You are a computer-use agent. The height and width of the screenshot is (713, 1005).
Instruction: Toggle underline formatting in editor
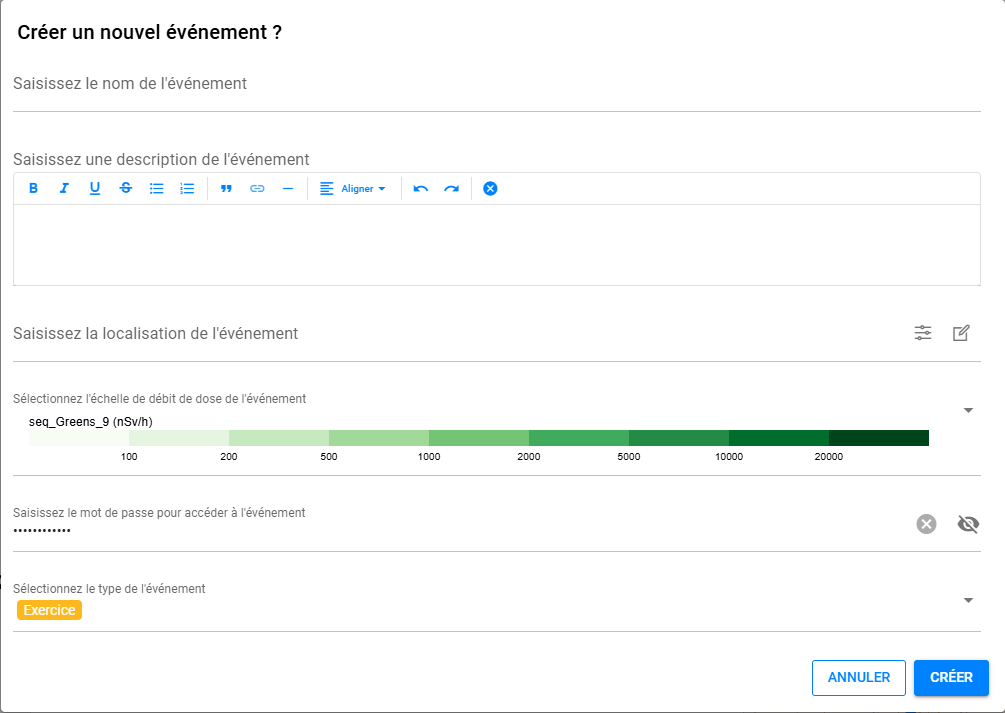95,188
